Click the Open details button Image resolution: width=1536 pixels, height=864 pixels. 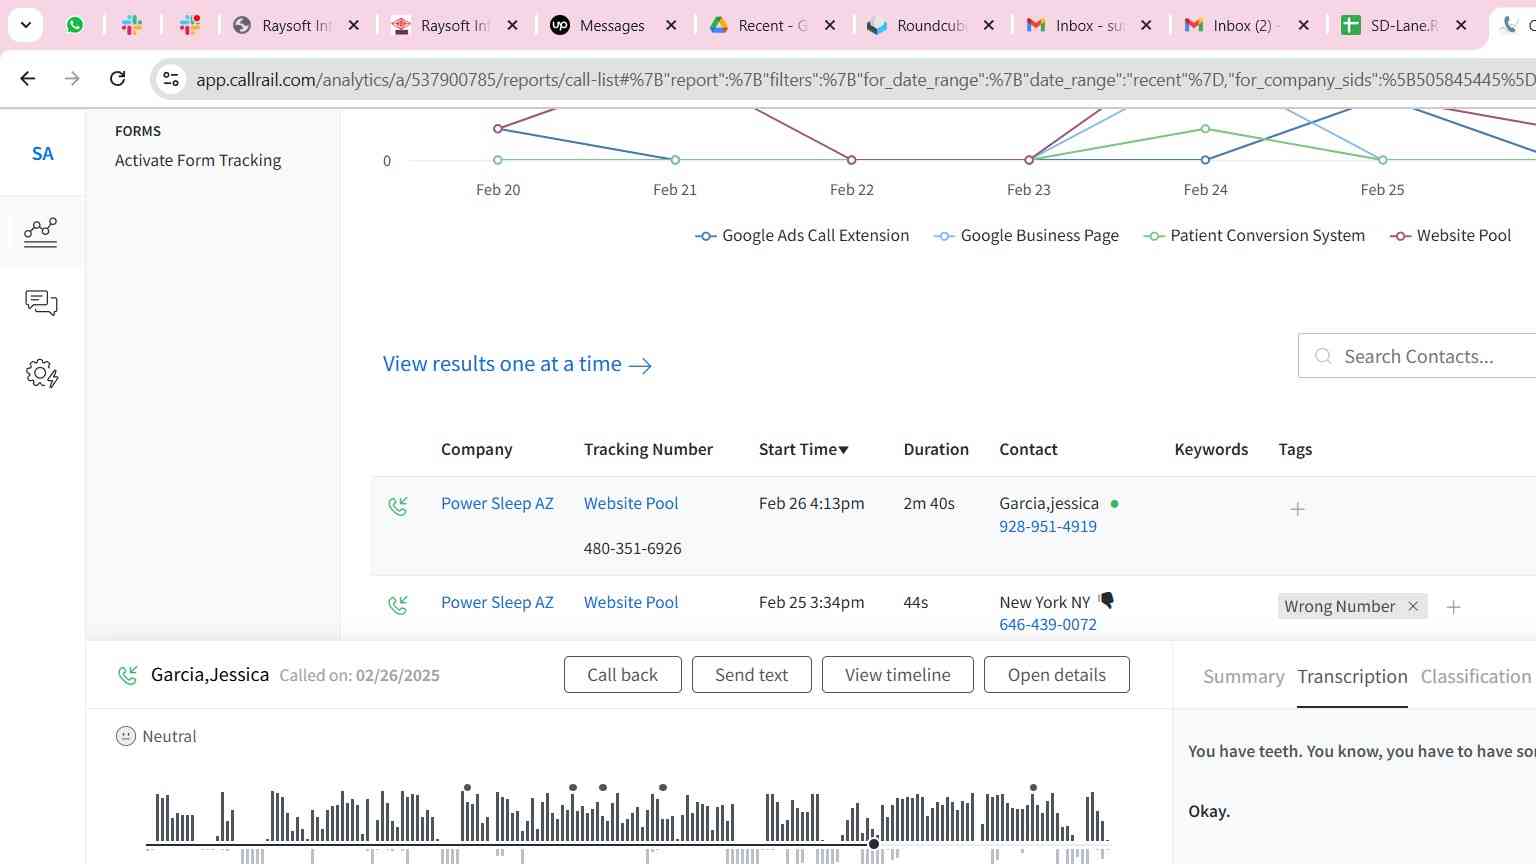coord(1056,675)
